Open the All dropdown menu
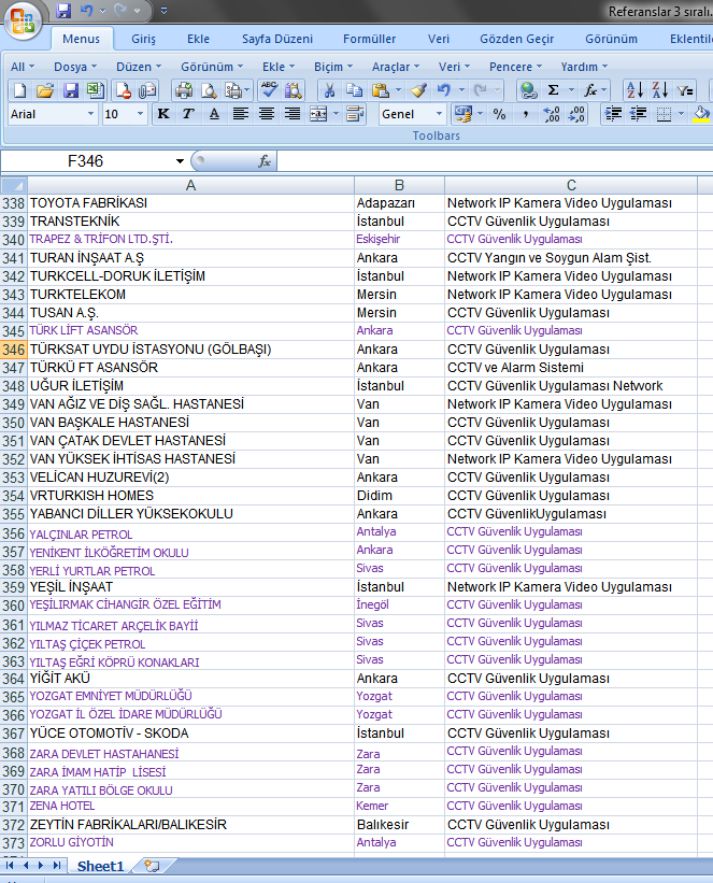Image resolution: width=713 pixels, height=883 pixels. tap(23, 67)
